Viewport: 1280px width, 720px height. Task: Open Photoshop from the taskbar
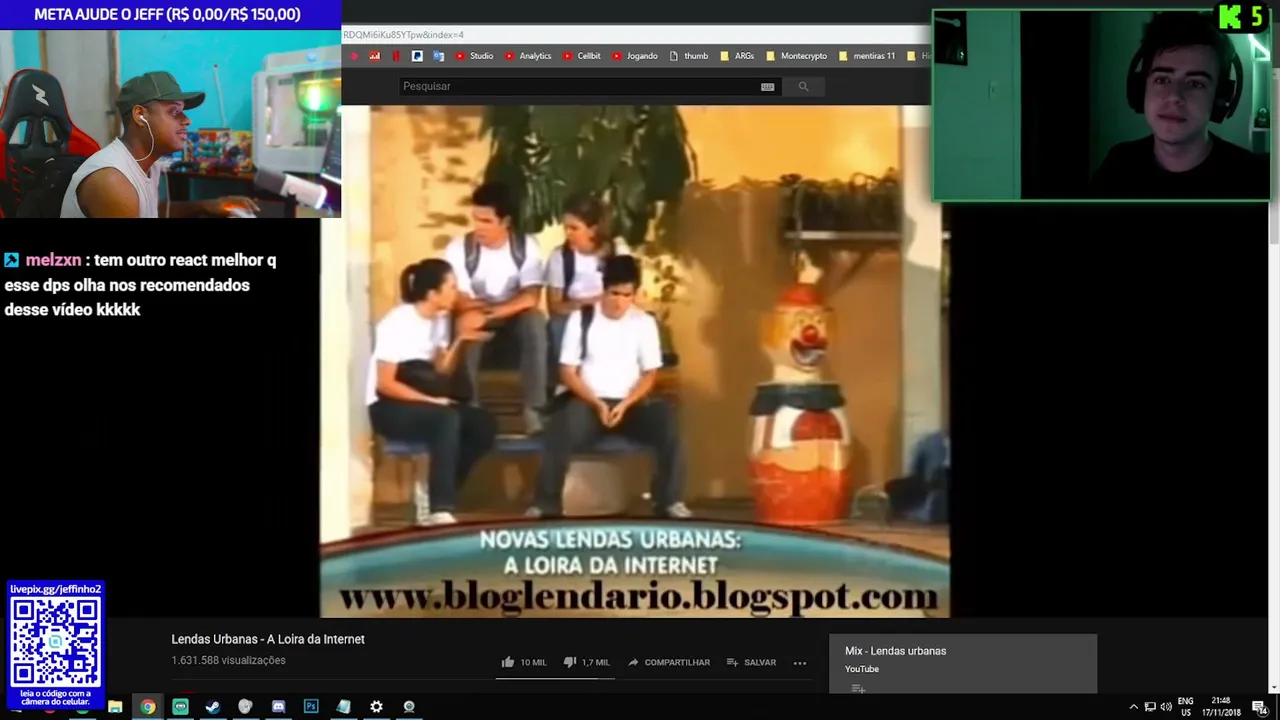click(x=311, y=707)
